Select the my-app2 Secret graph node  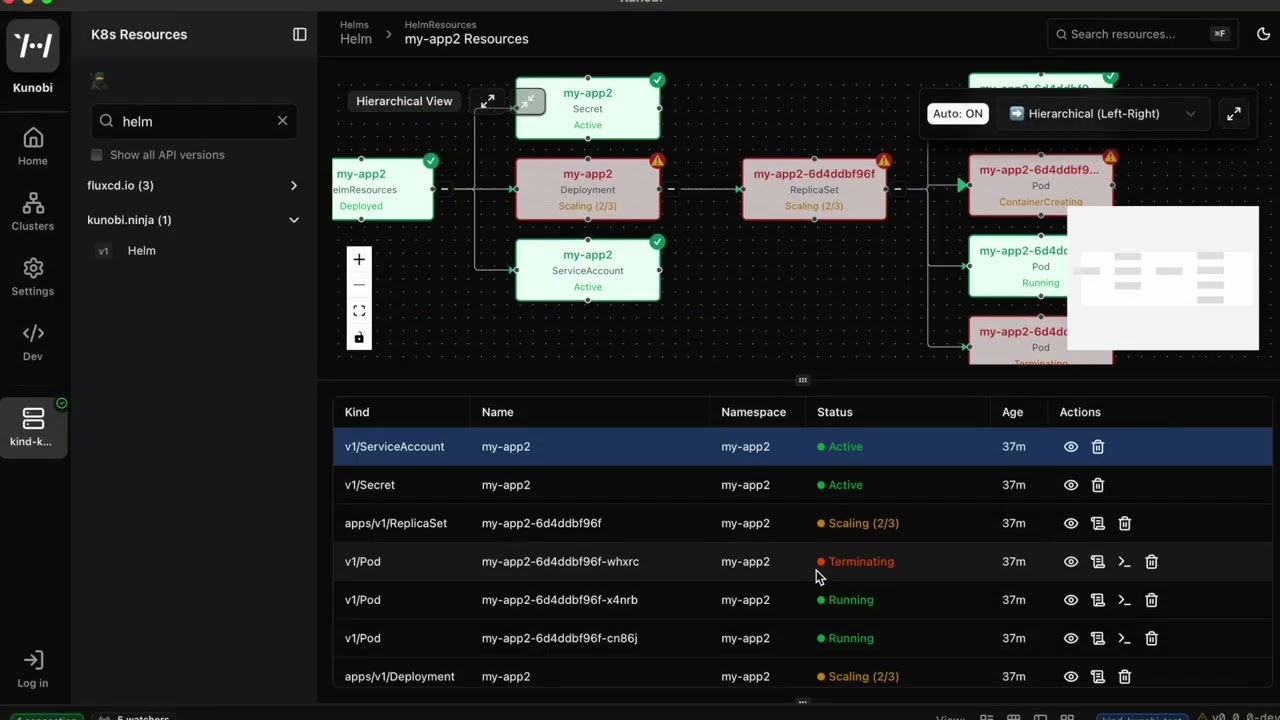588,108
